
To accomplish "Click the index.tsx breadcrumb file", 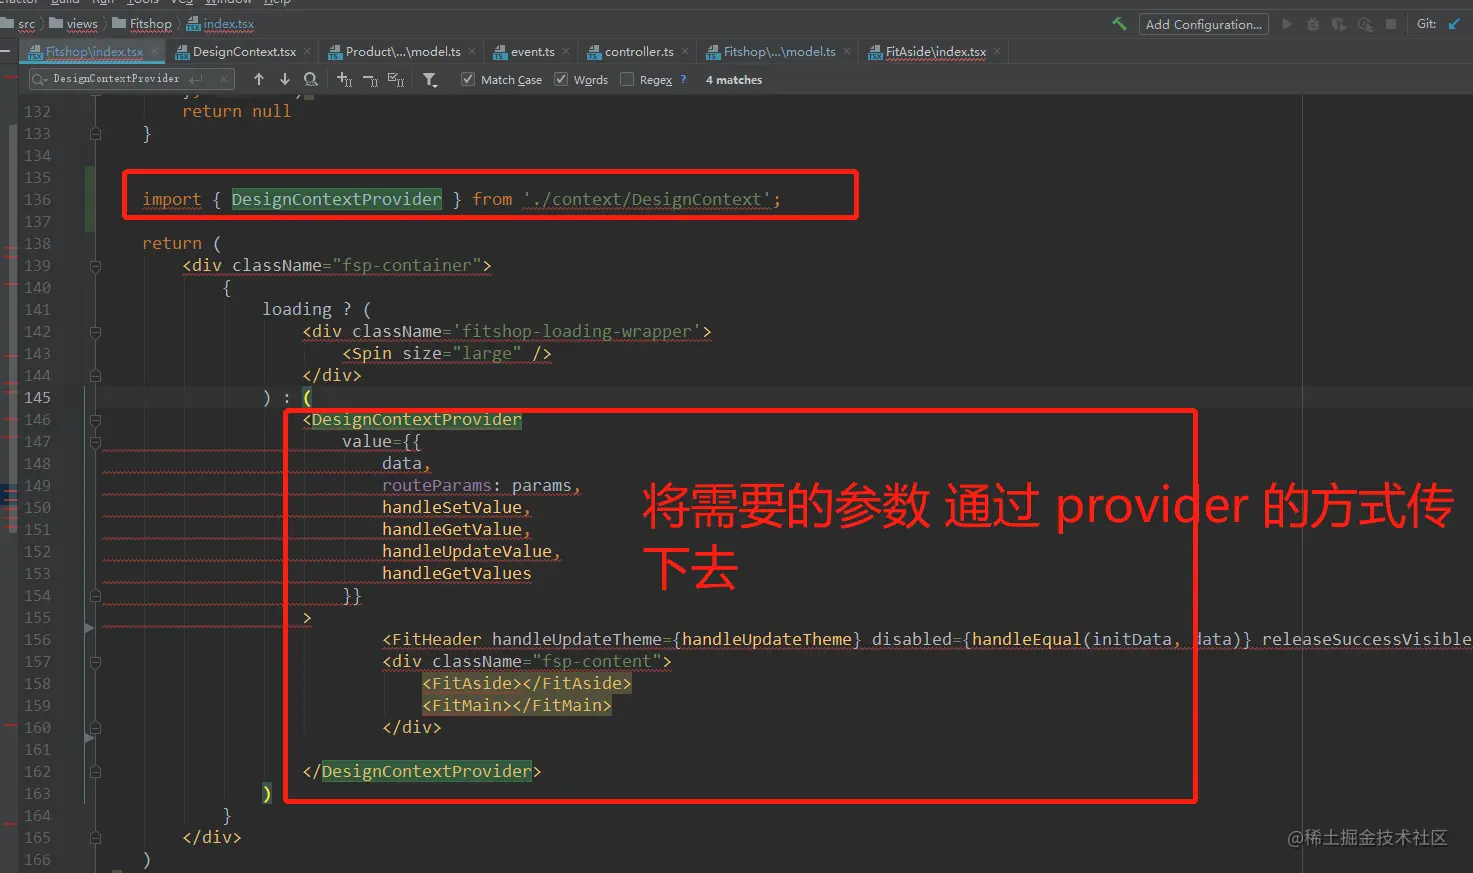I will [x=220, y=24].
